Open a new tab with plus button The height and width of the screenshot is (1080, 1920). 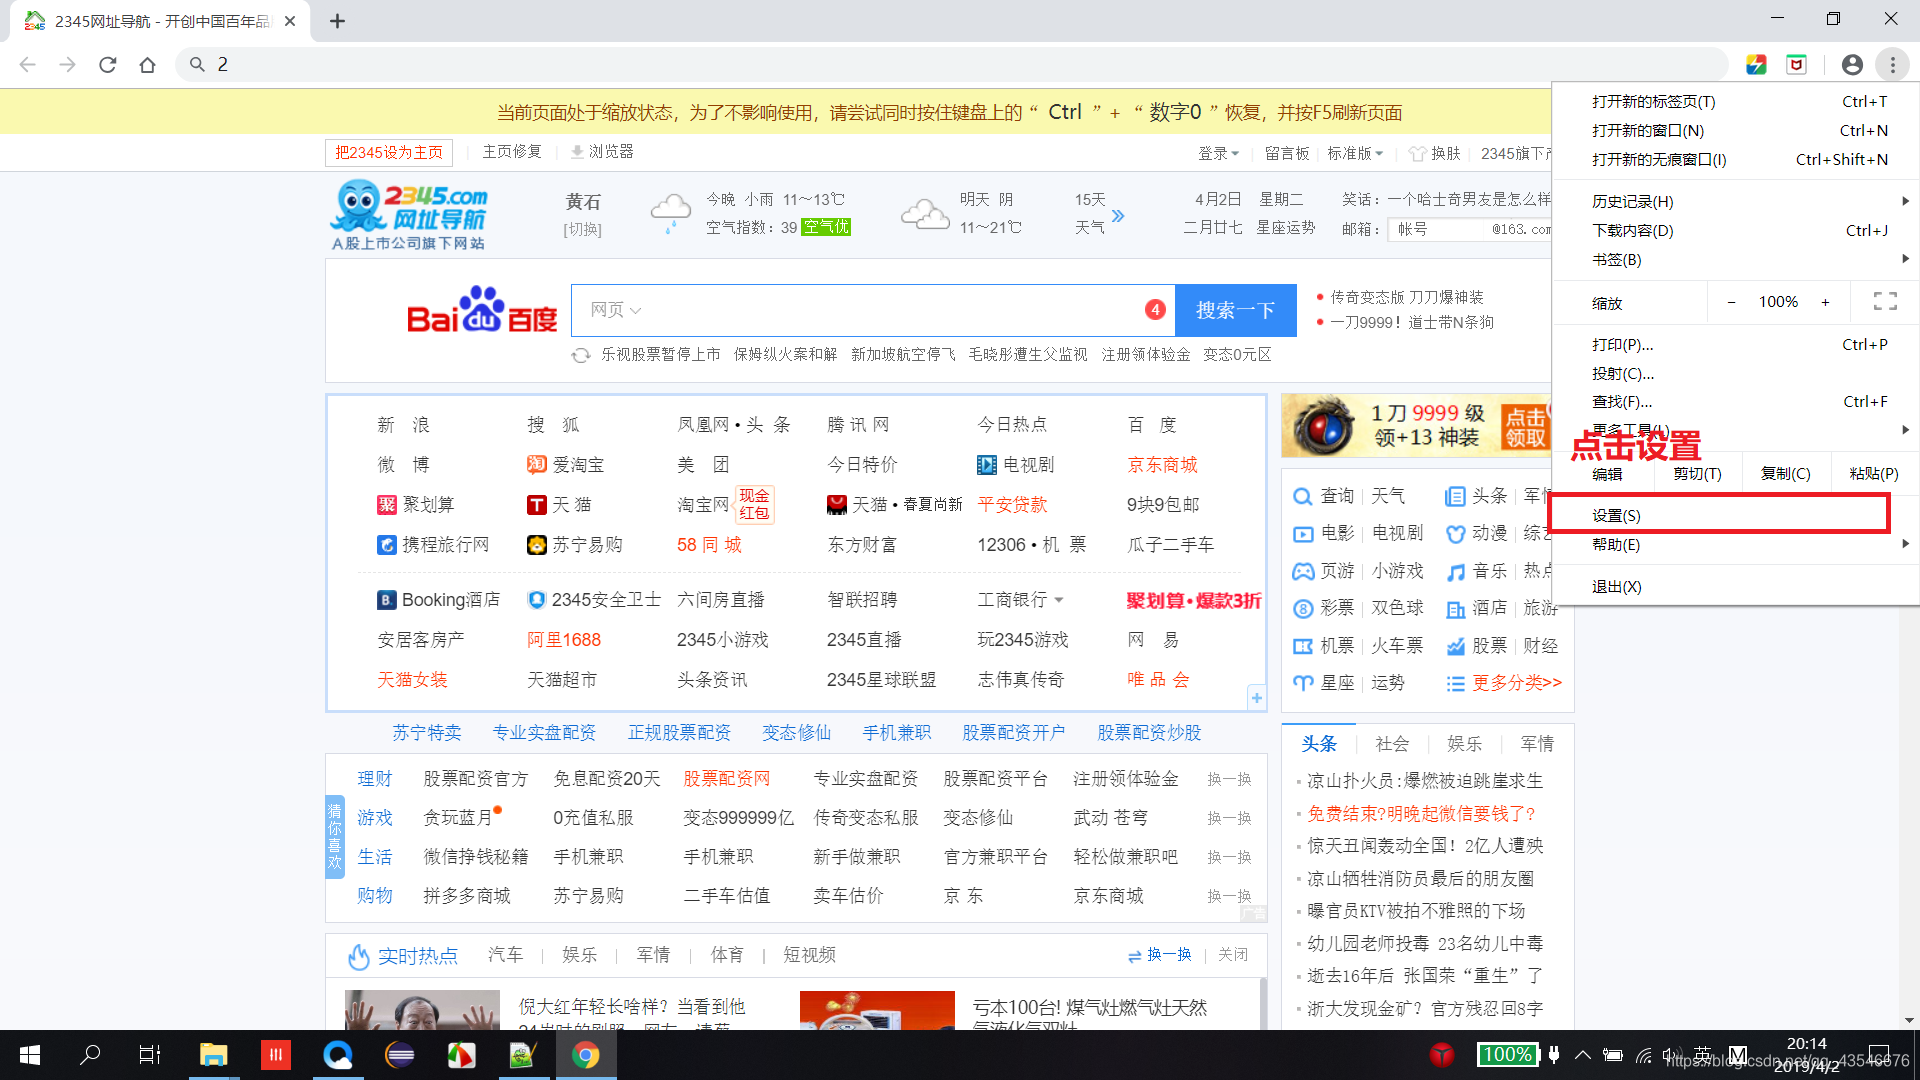[x=338, y=21]
